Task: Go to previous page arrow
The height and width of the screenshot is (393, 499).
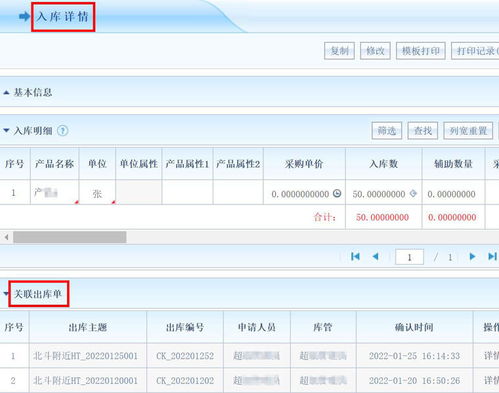Action: pyautogui.click(x=375, y=256)
